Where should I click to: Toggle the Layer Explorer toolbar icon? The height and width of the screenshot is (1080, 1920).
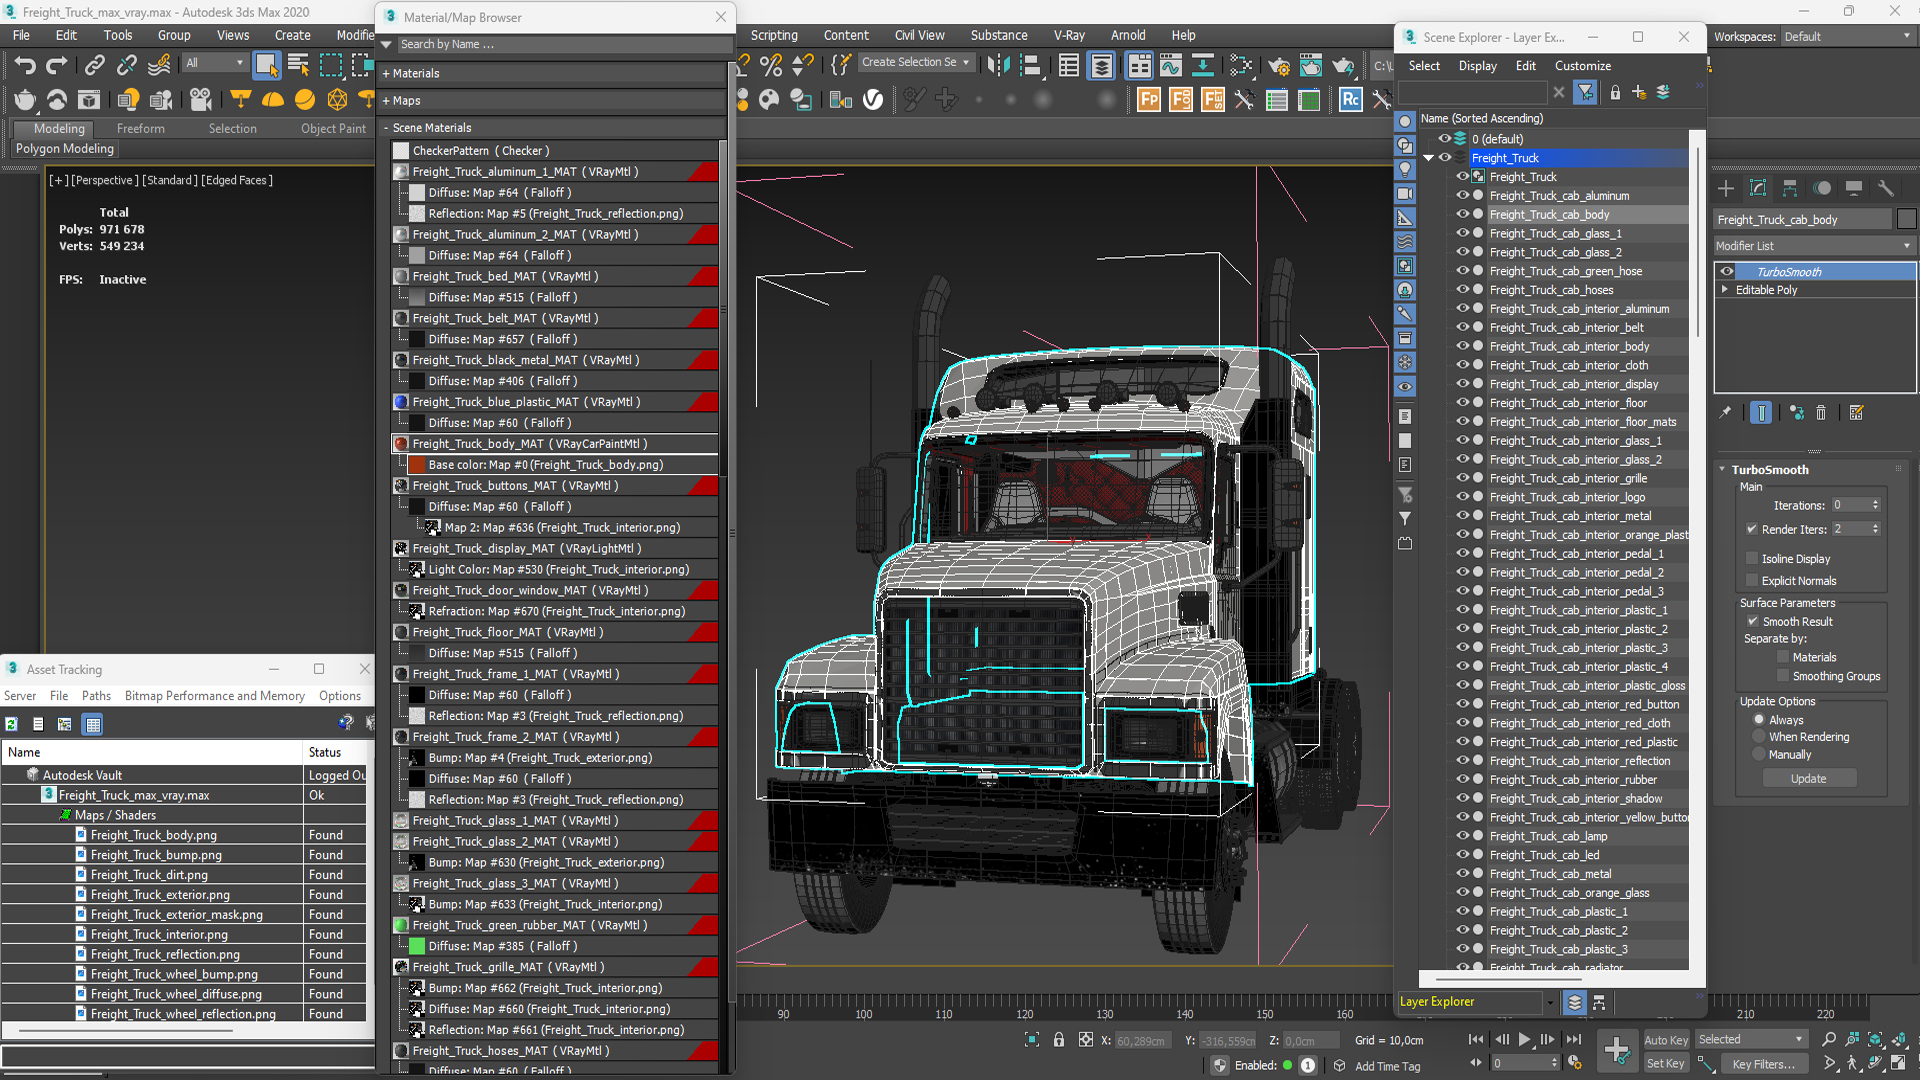[x=1101, y=66]
